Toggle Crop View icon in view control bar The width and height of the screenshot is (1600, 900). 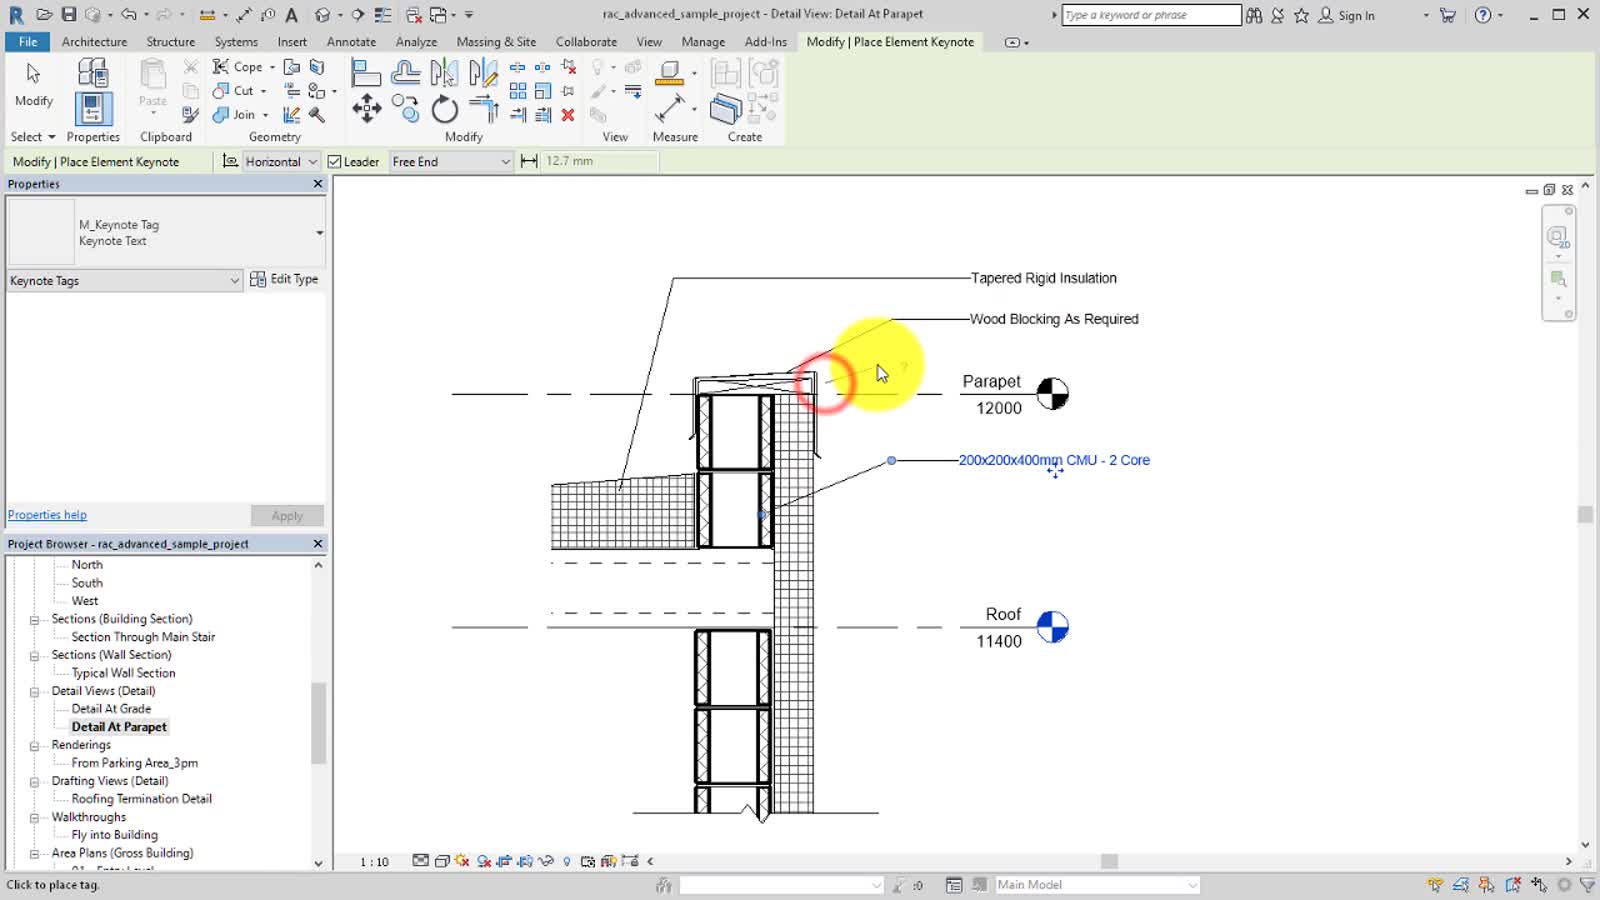(504, 861)
